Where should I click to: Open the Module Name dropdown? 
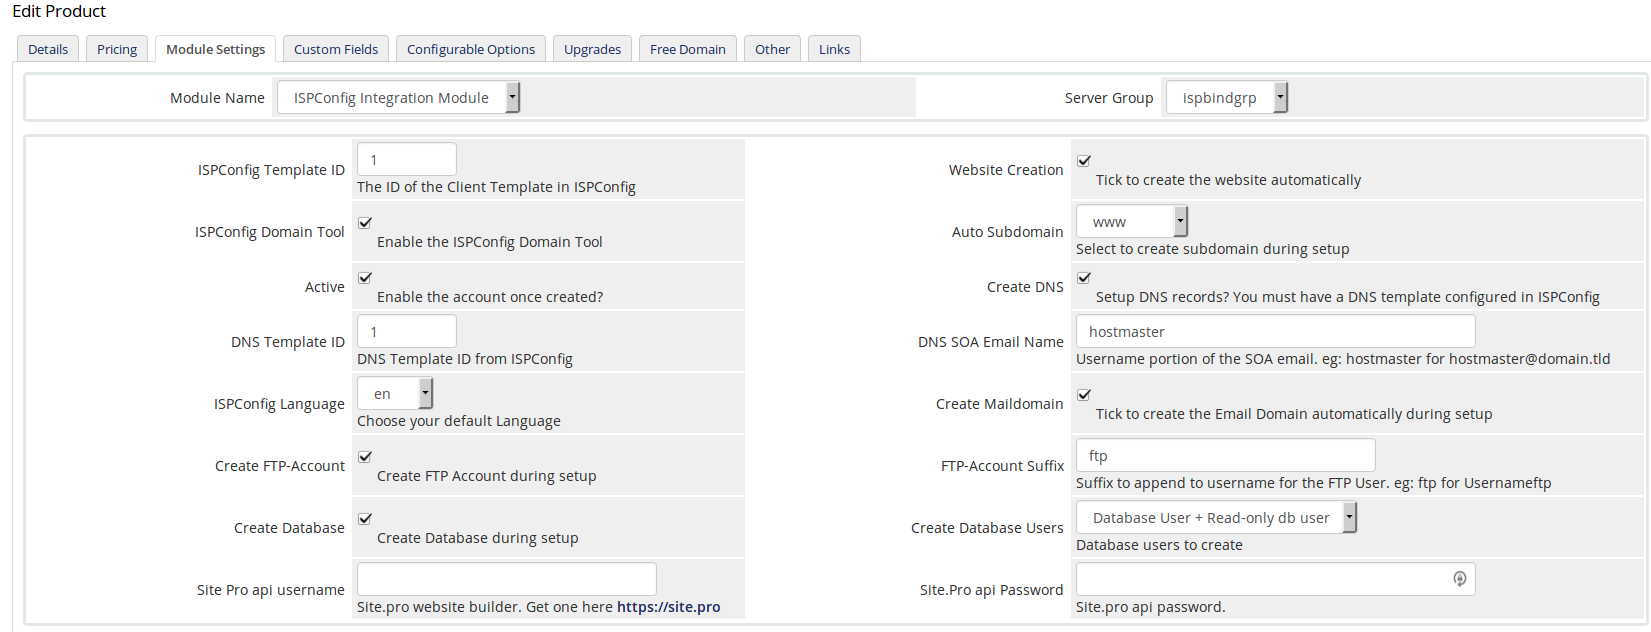pos(398,97)
